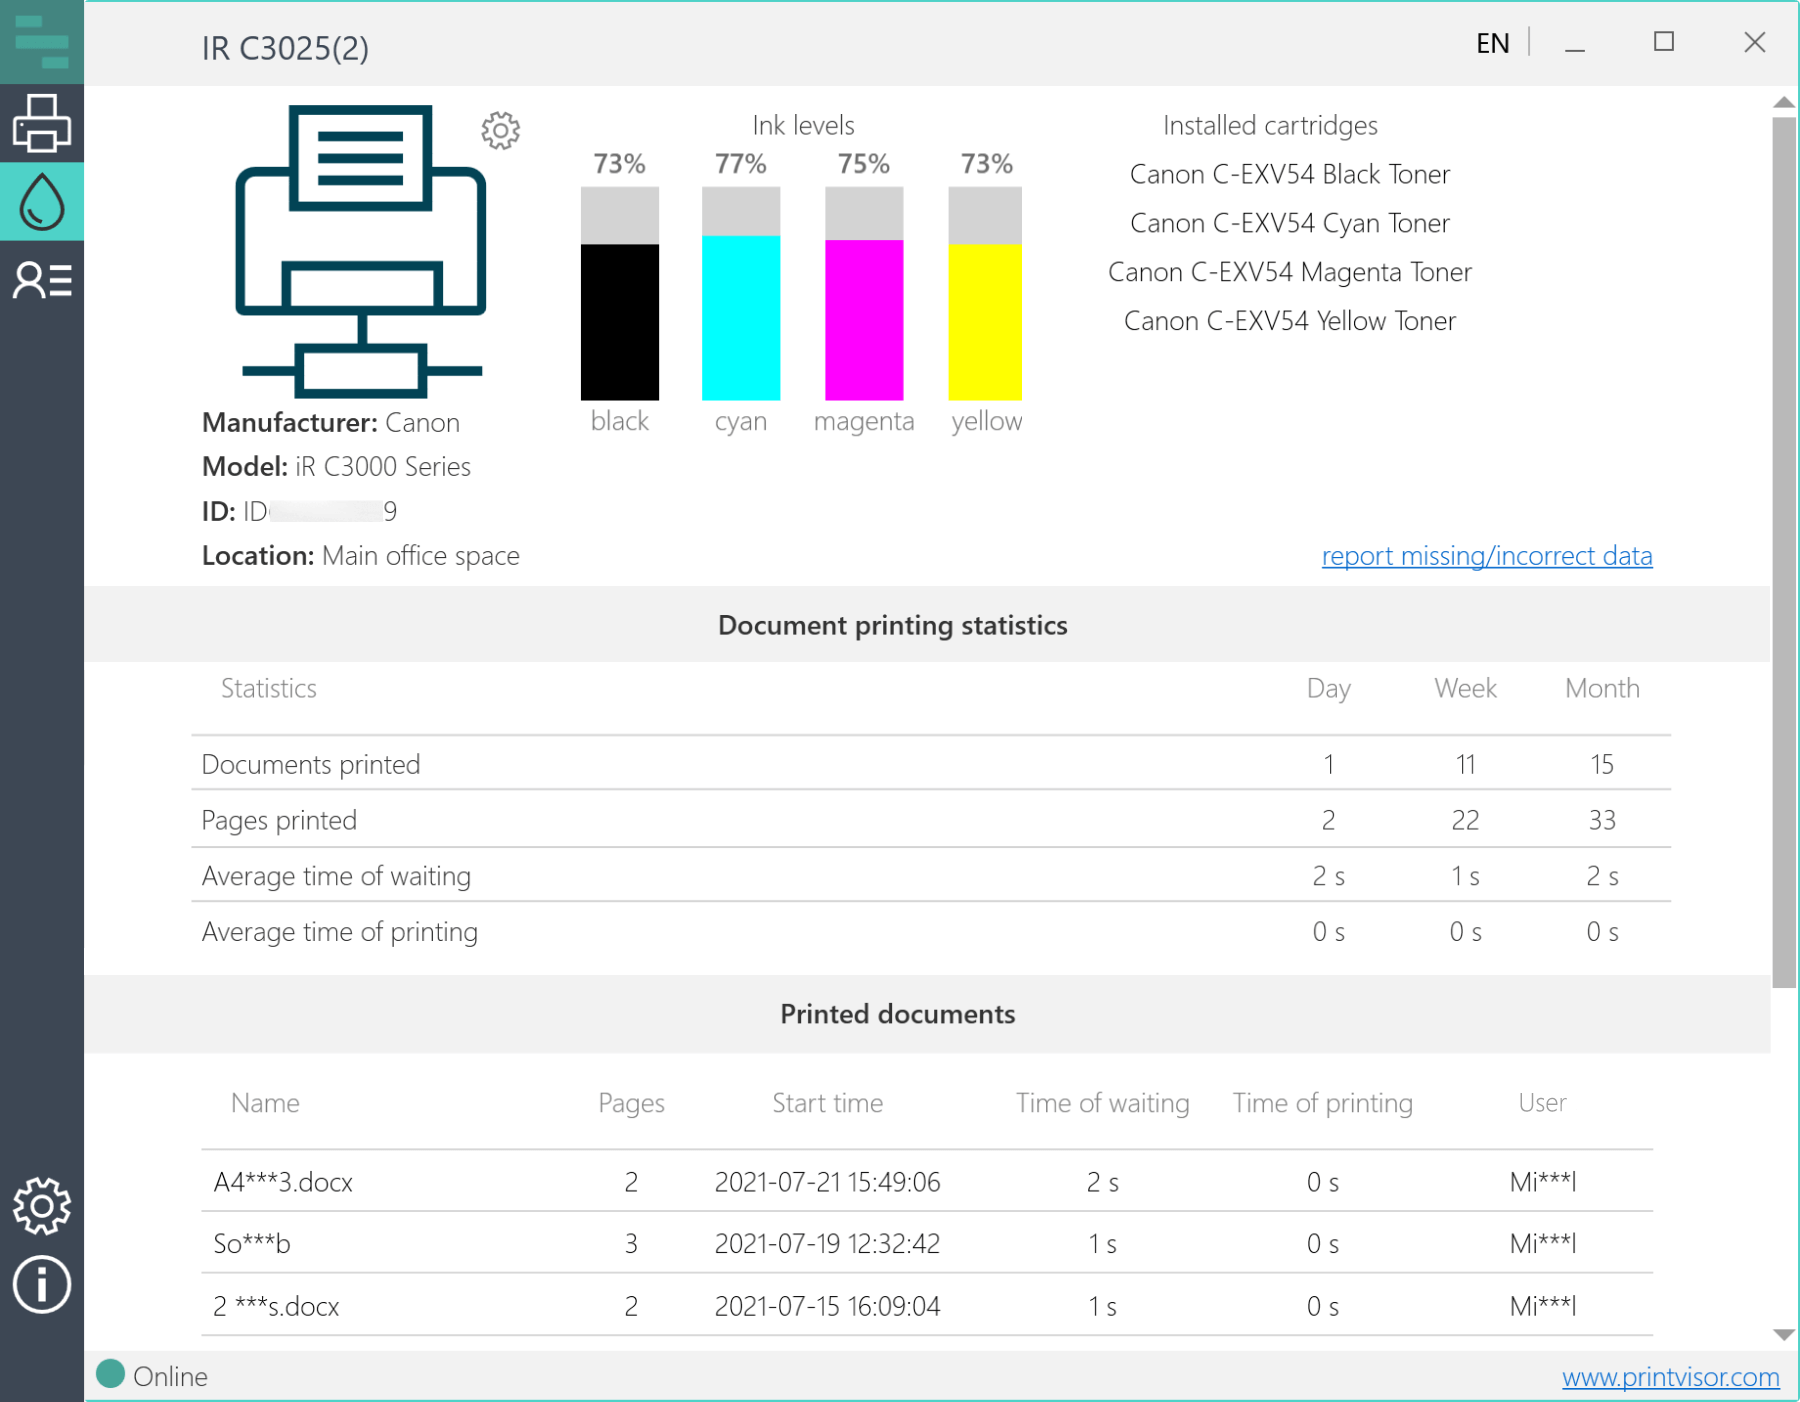
Task: Show the info icon in sidebar
Action: point(42,1285)
